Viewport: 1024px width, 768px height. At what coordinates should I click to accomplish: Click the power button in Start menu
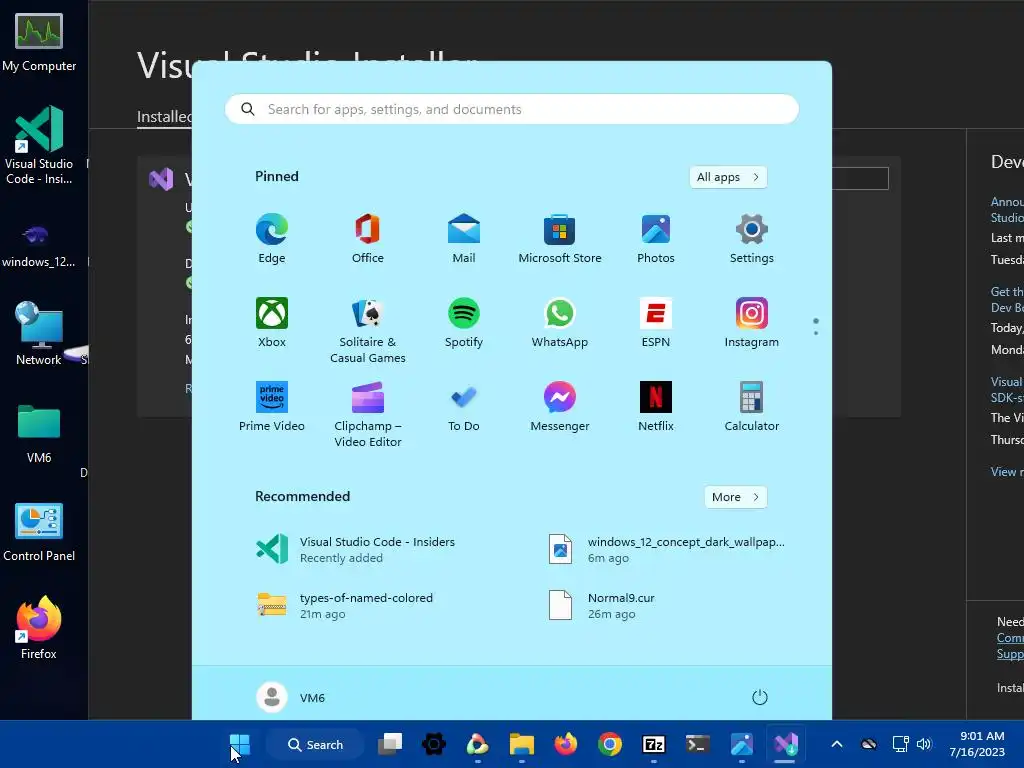[x=760, y=697]
